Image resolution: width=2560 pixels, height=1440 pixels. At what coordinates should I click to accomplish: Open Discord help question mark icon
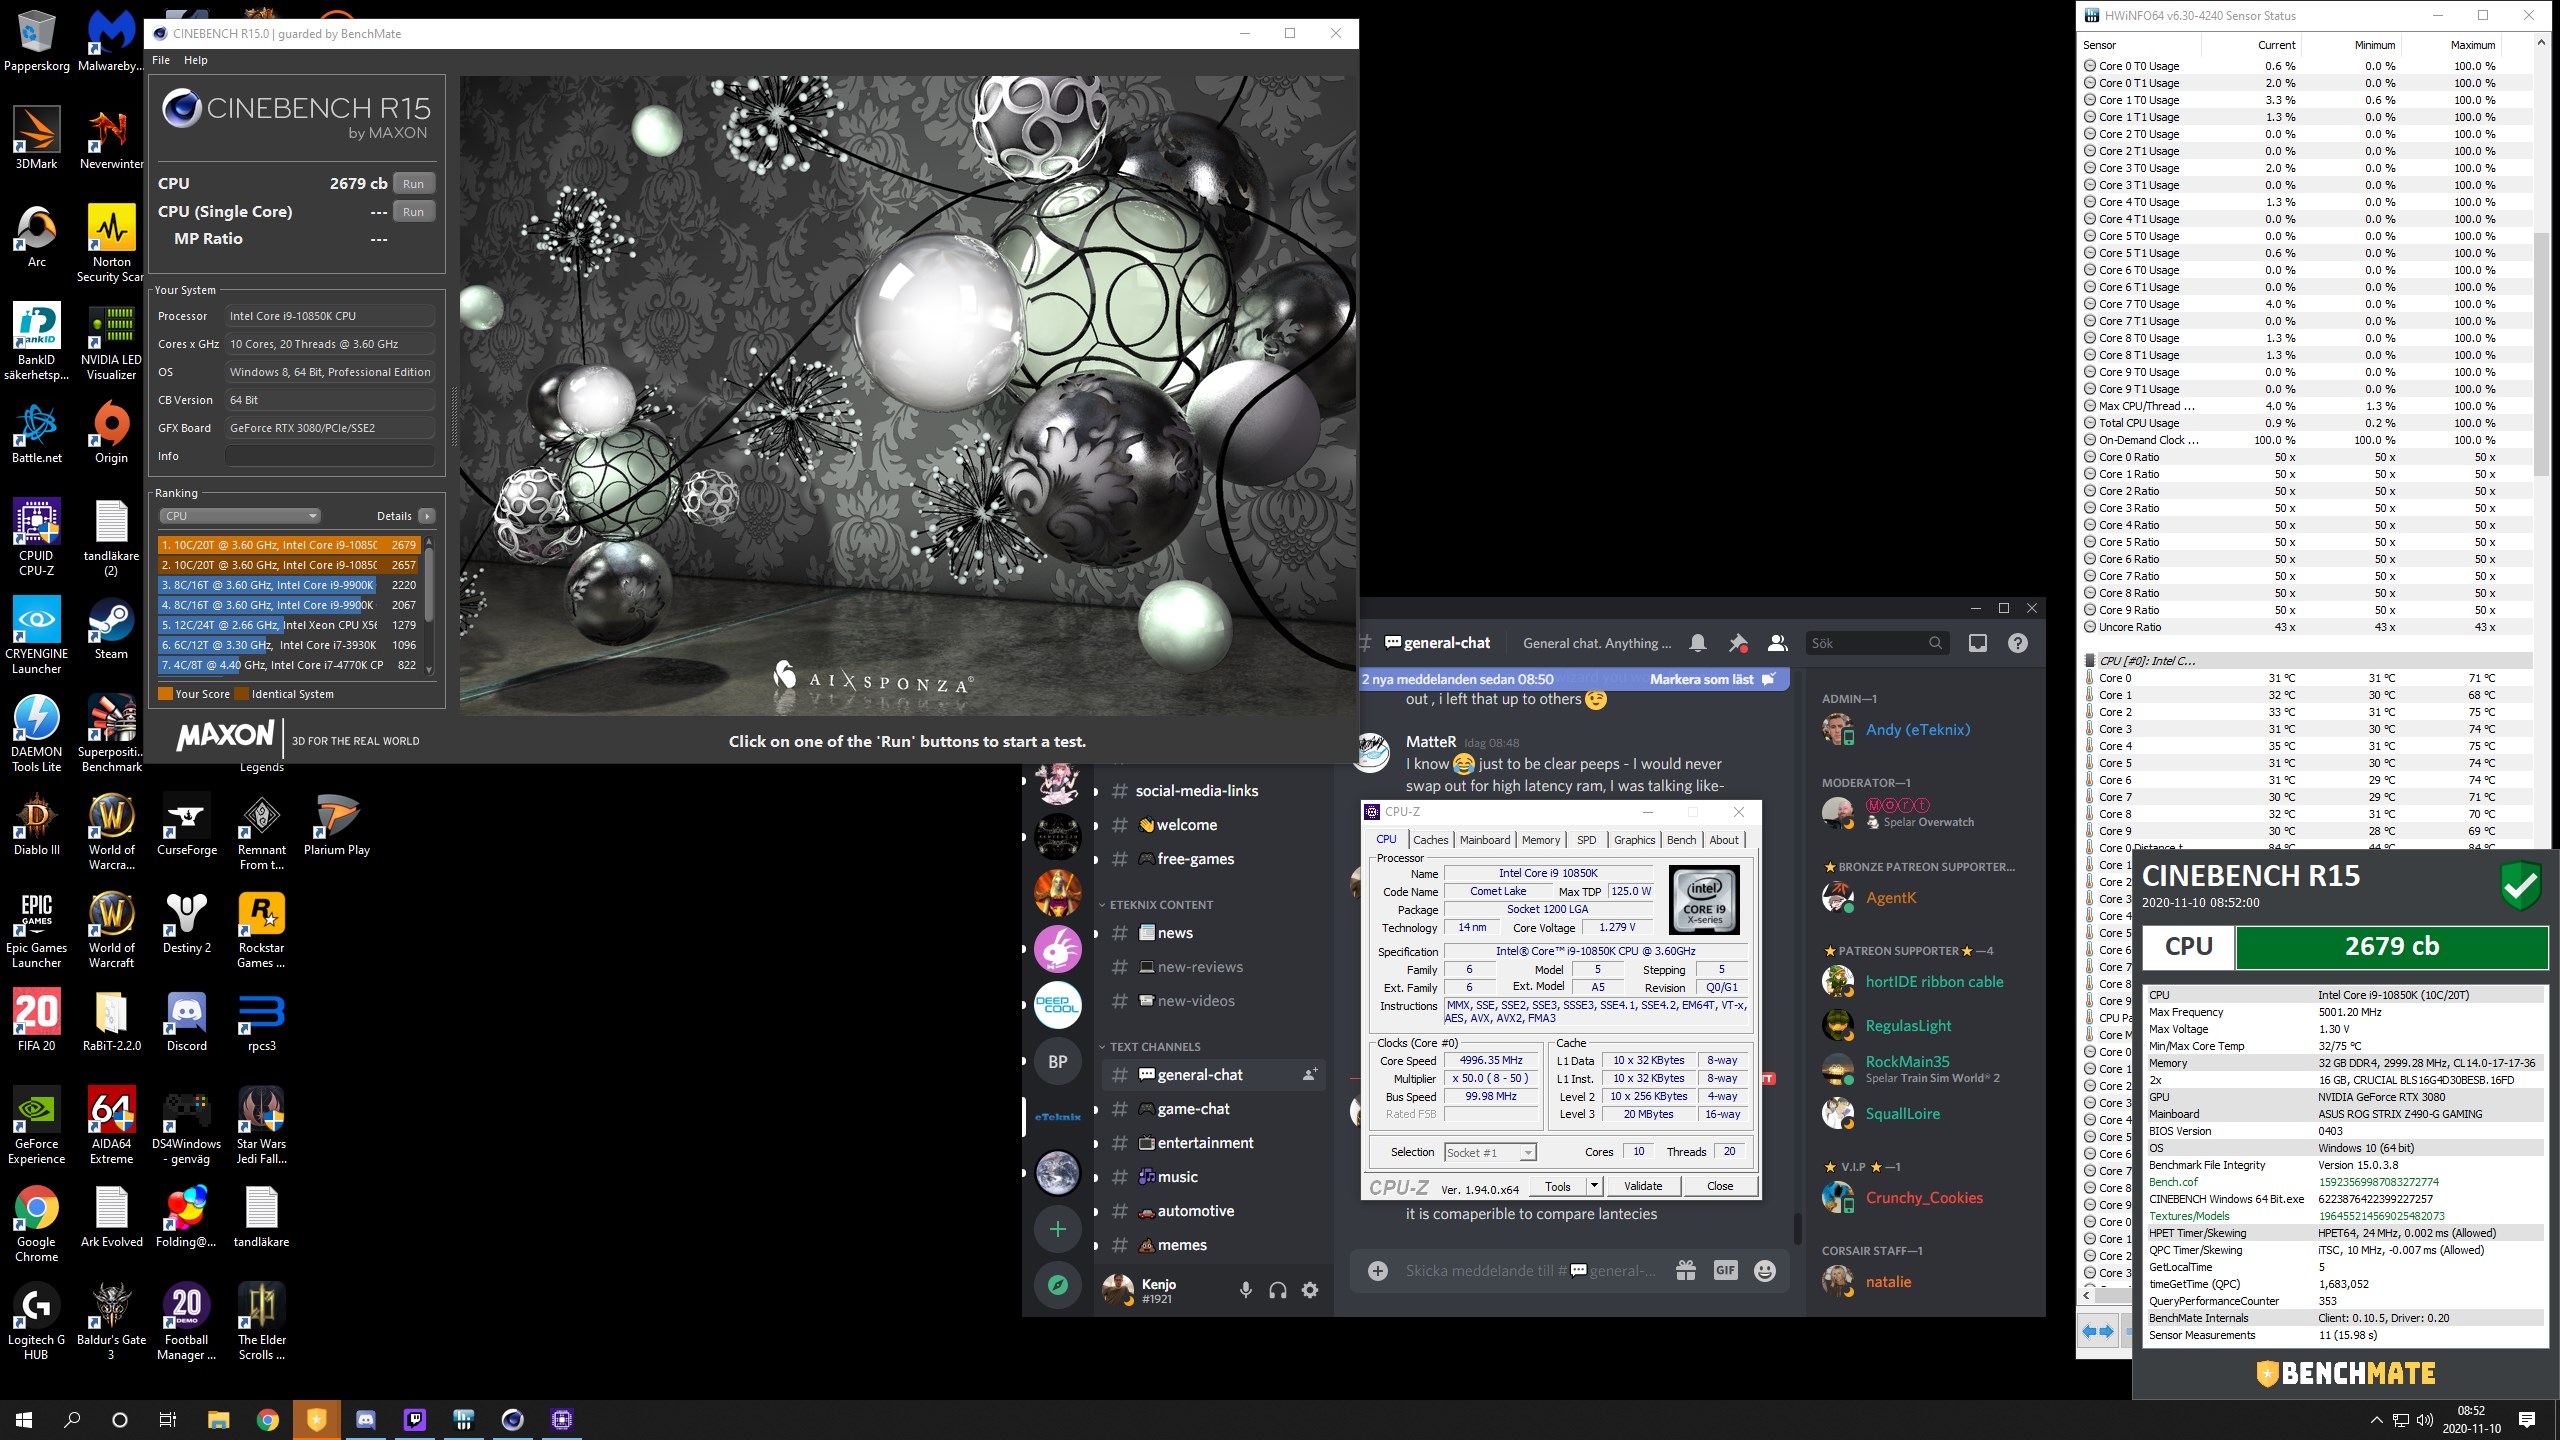[x=2018, y=643]
